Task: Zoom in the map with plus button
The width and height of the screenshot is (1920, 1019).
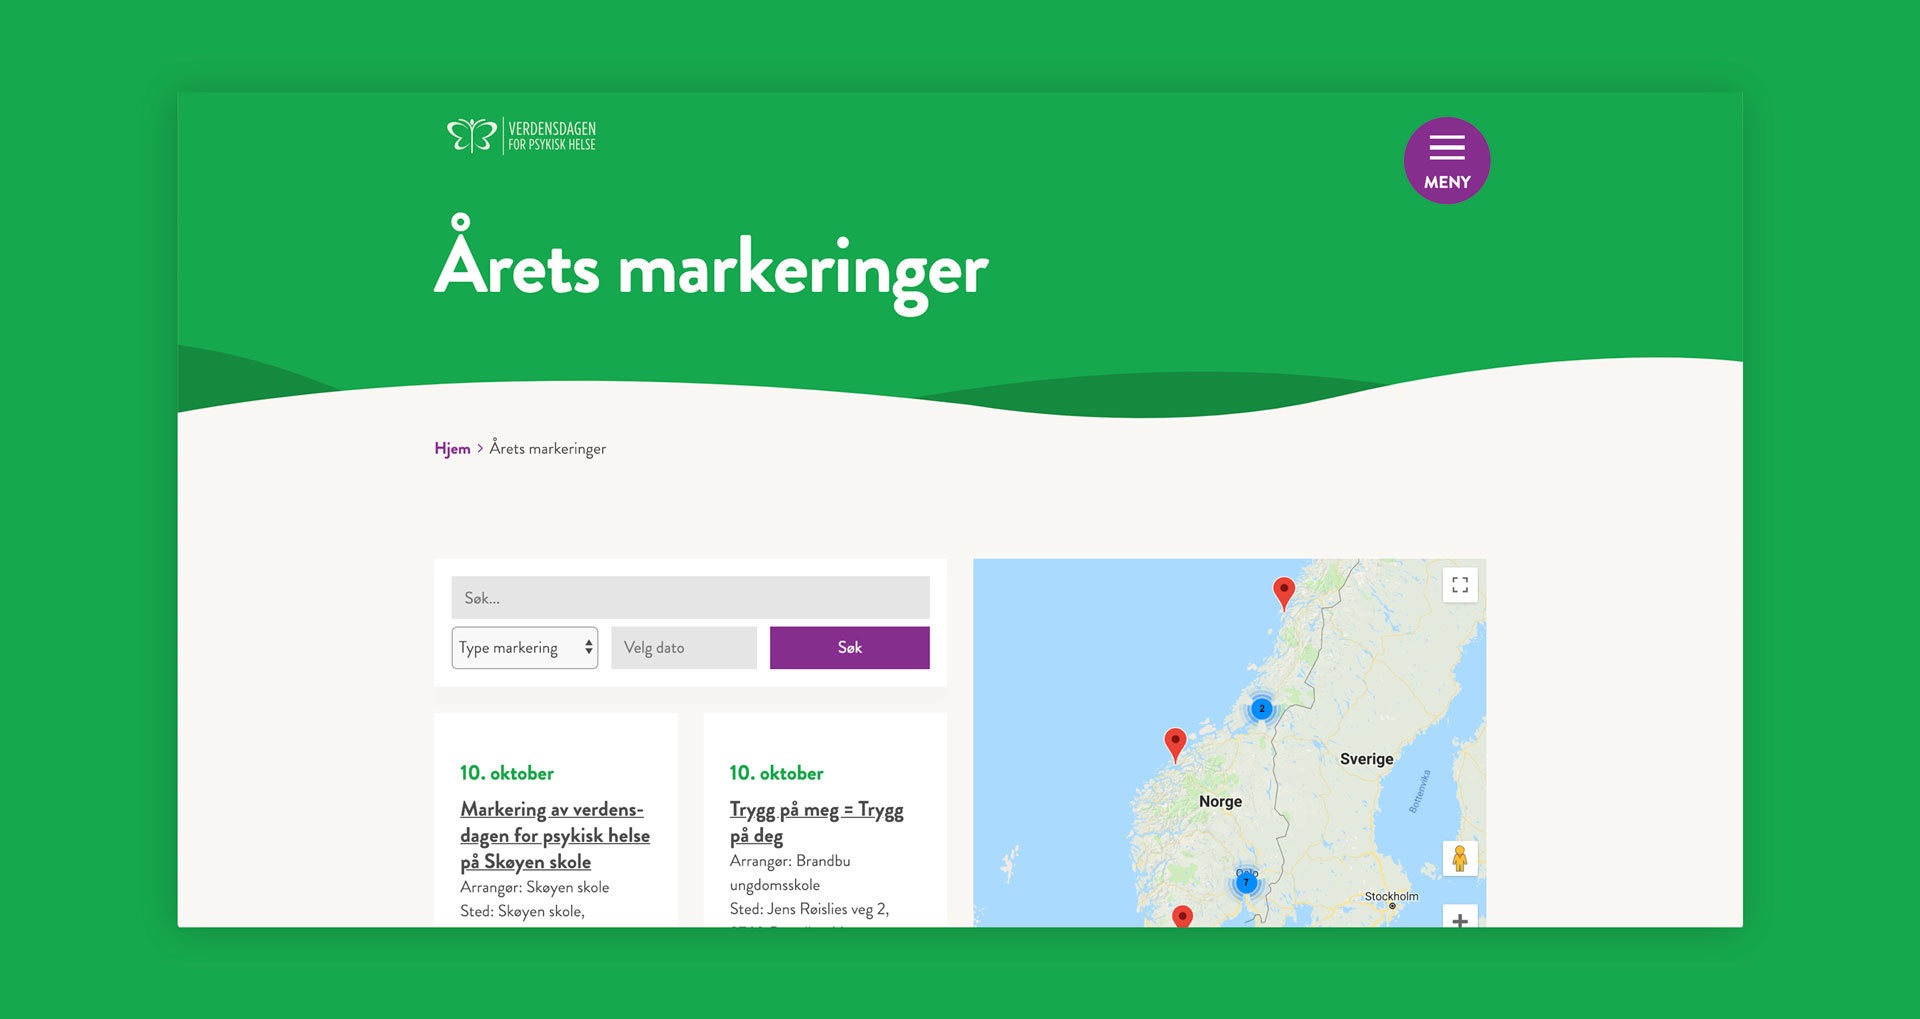Action: point(1460,918)
